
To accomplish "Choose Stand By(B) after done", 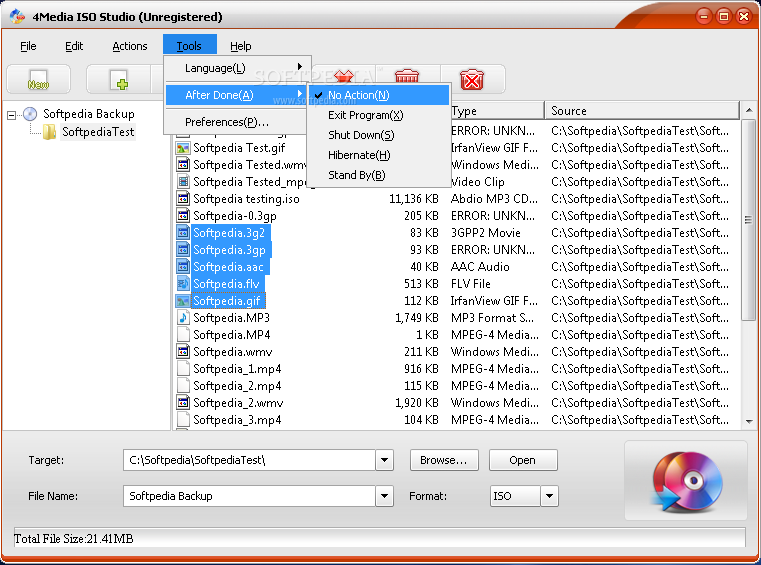I will (379, 175).
